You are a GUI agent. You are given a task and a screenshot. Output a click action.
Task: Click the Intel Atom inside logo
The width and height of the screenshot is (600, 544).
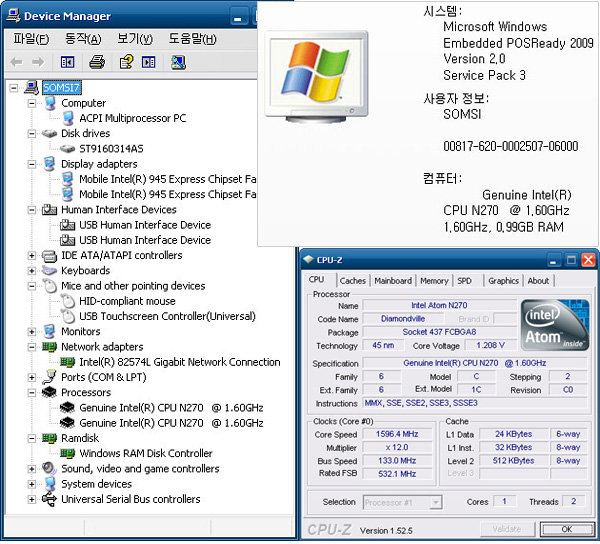pos(554,325)
